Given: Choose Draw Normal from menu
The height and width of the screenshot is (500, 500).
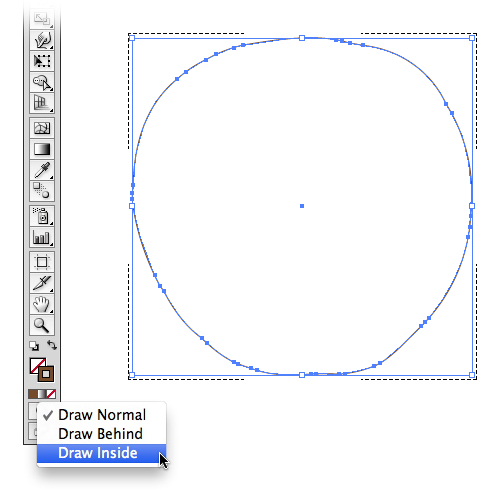Looking at the screenshot, I should [x=101, y=415].
